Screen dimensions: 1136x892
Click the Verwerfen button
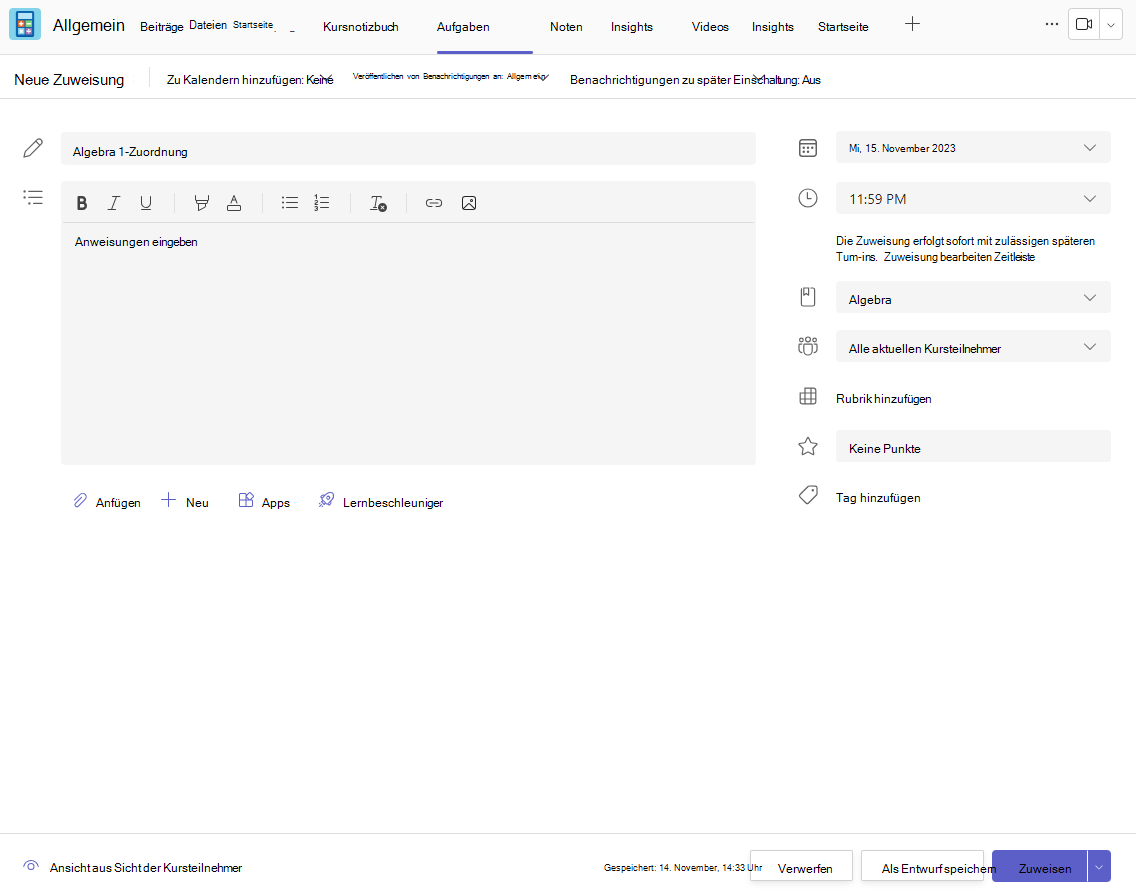pos(801,867)
